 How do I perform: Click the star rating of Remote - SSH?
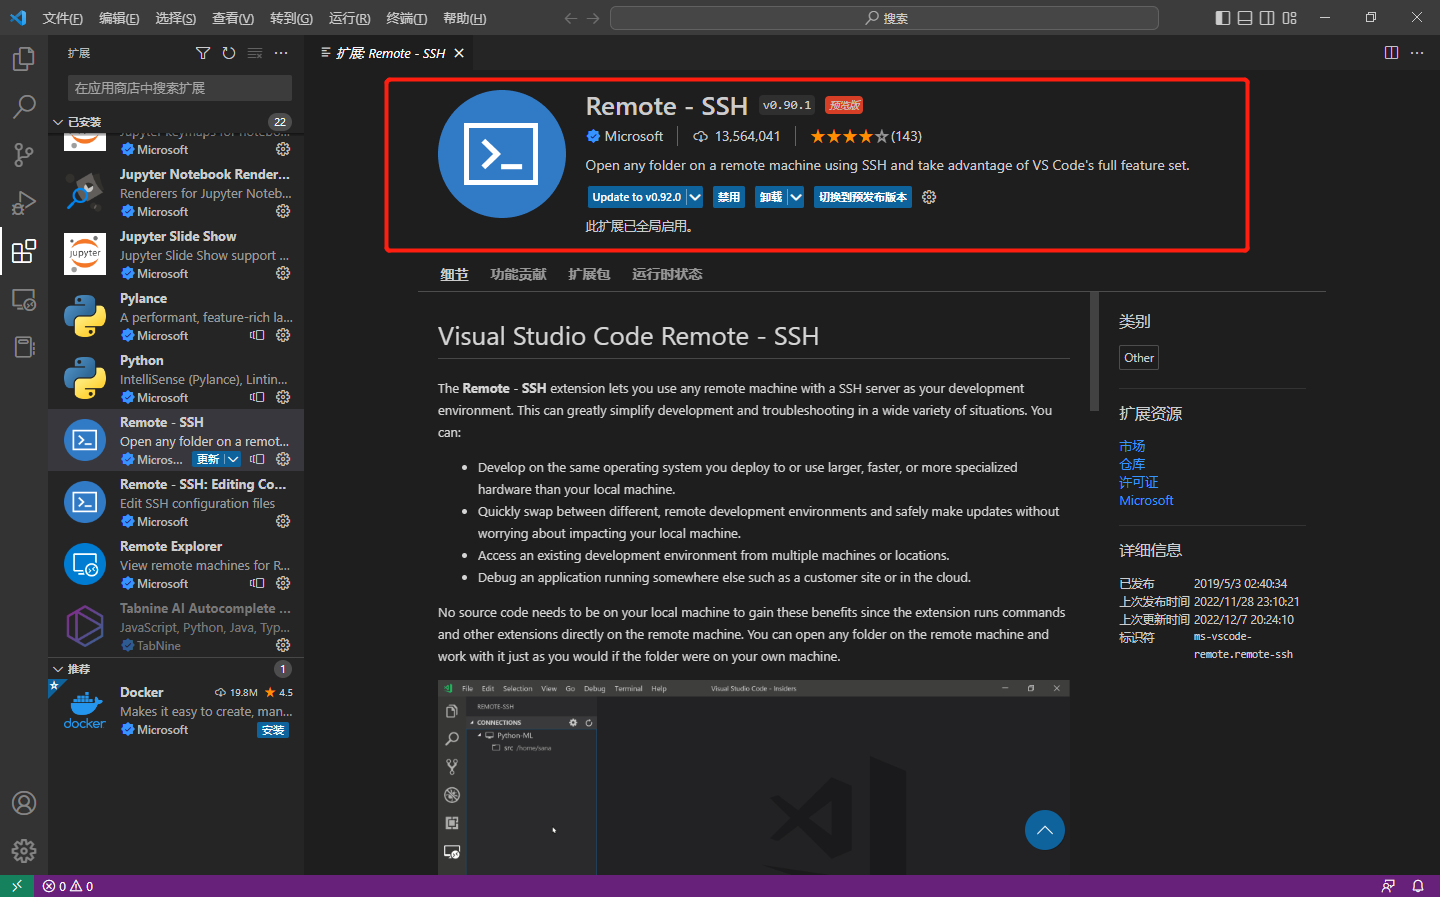866,136
